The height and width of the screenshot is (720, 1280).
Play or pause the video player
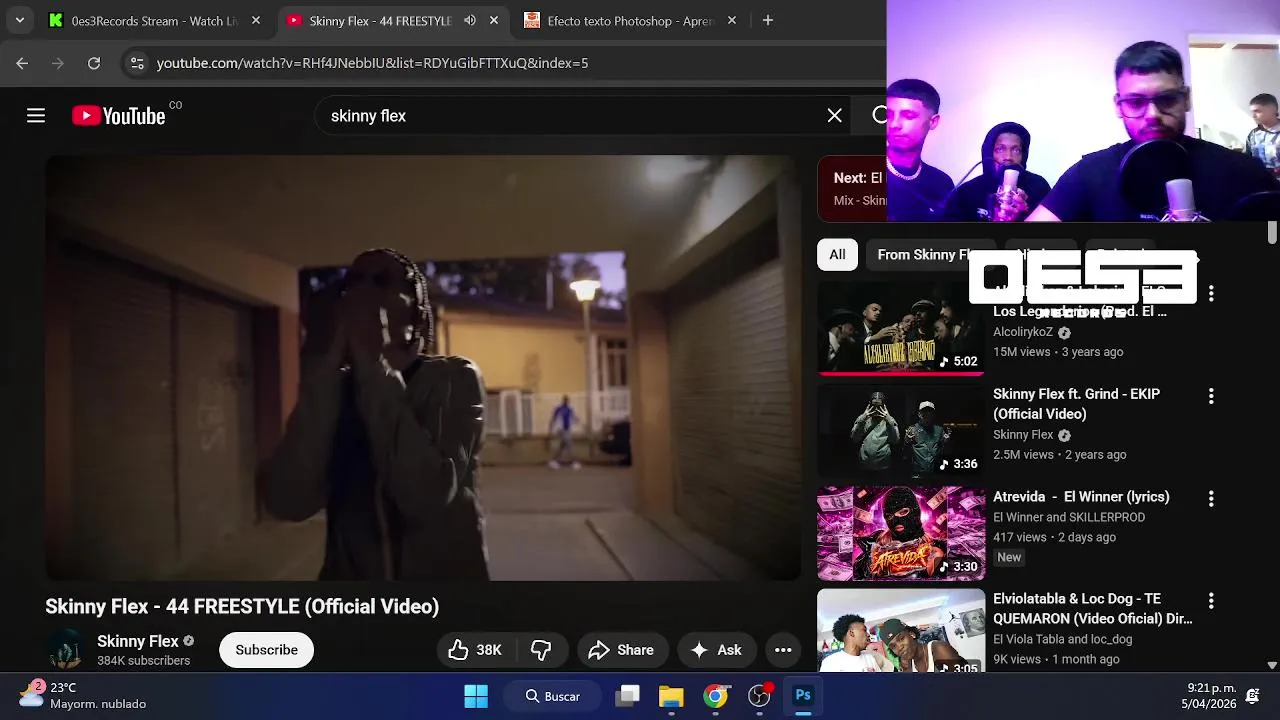423,367
